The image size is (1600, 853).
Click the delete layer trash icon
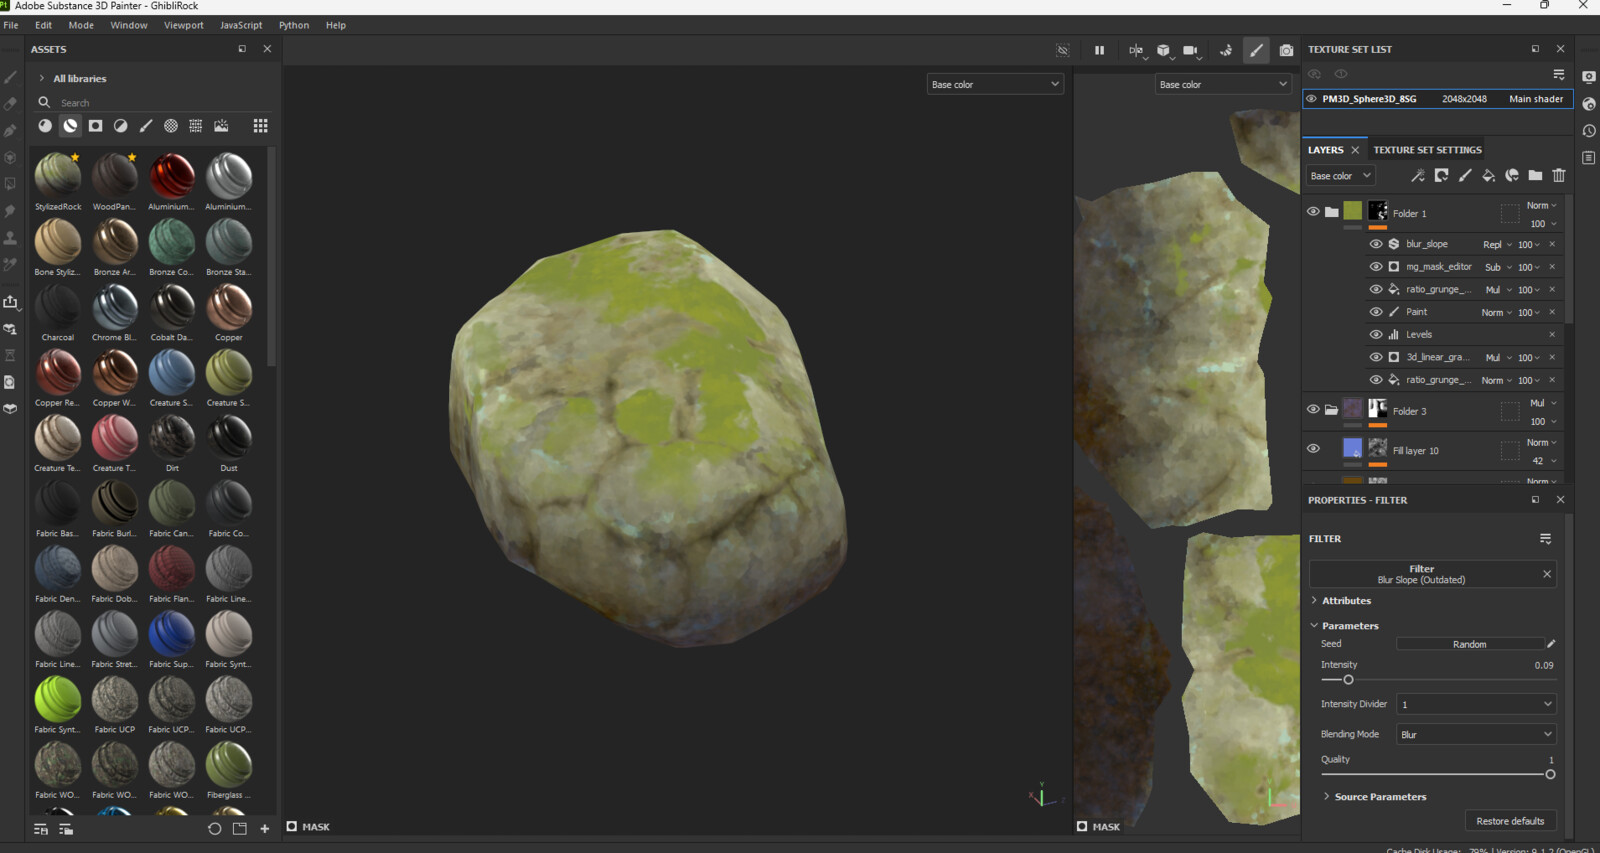click(1558, 176)
